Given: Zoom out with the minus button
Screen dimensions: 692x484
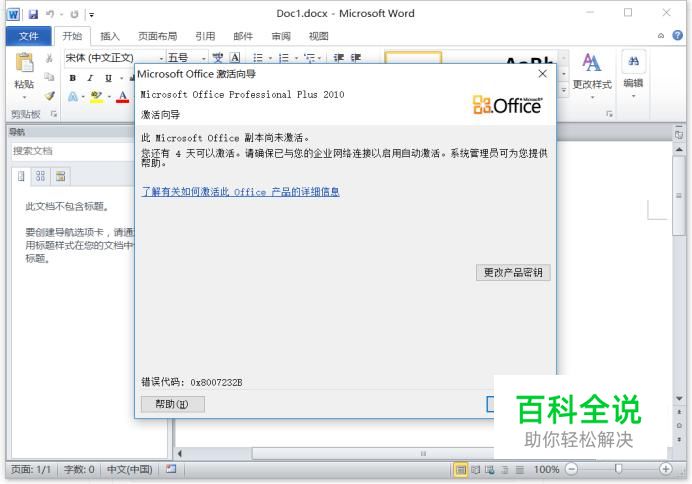Looking at the screenshot, I should click(572, 469).
